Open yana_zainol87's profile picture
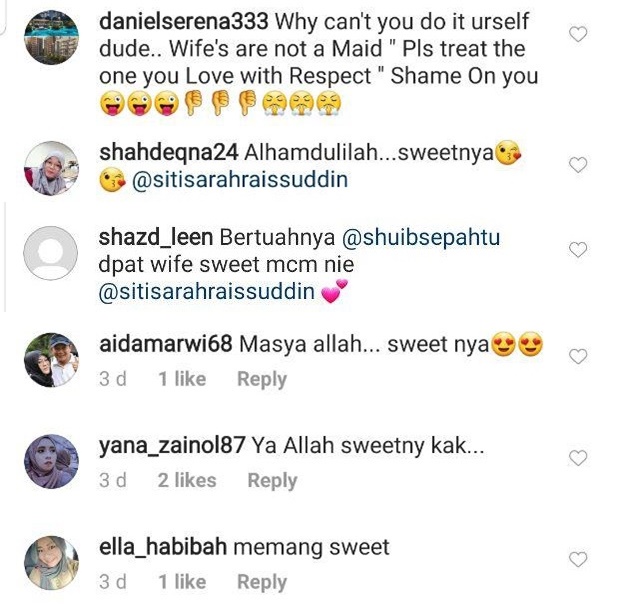621x604 pixels. [51, 461]
